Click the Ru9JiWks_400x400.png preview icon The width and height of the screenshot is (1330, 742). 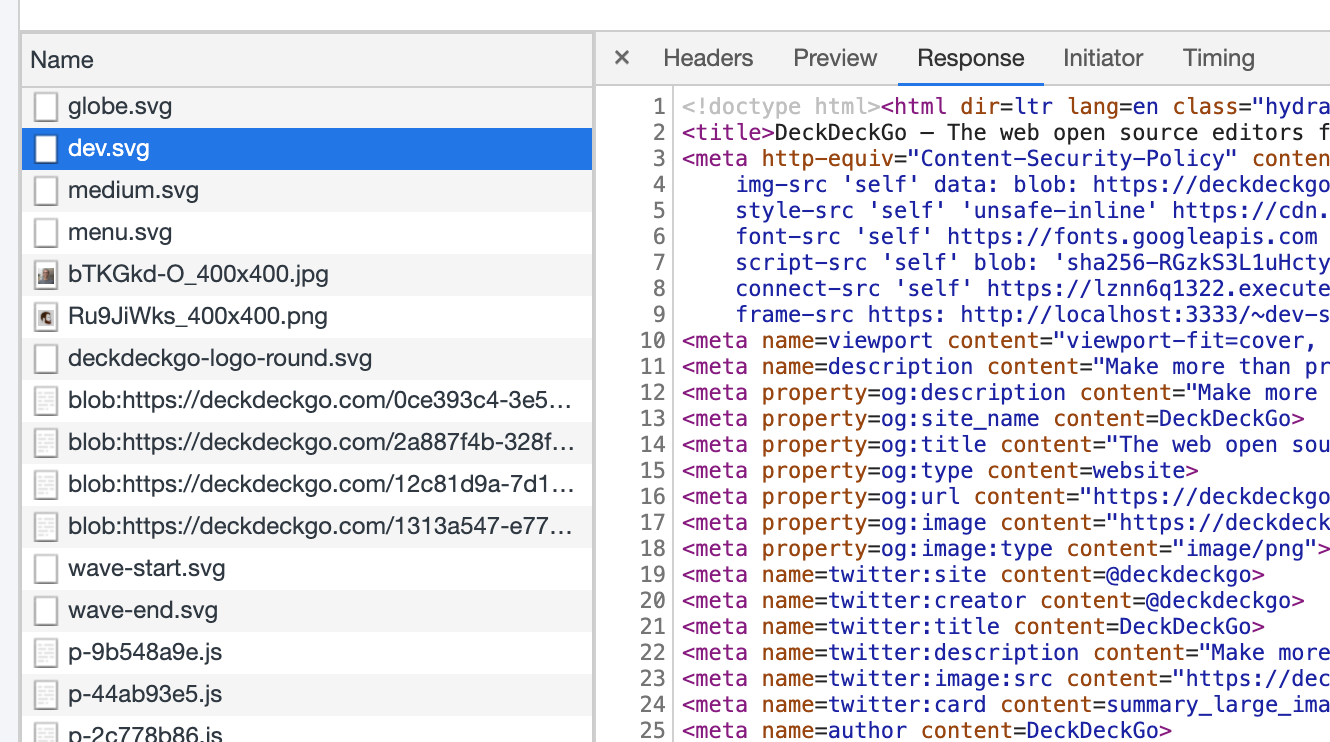[46, 316]
